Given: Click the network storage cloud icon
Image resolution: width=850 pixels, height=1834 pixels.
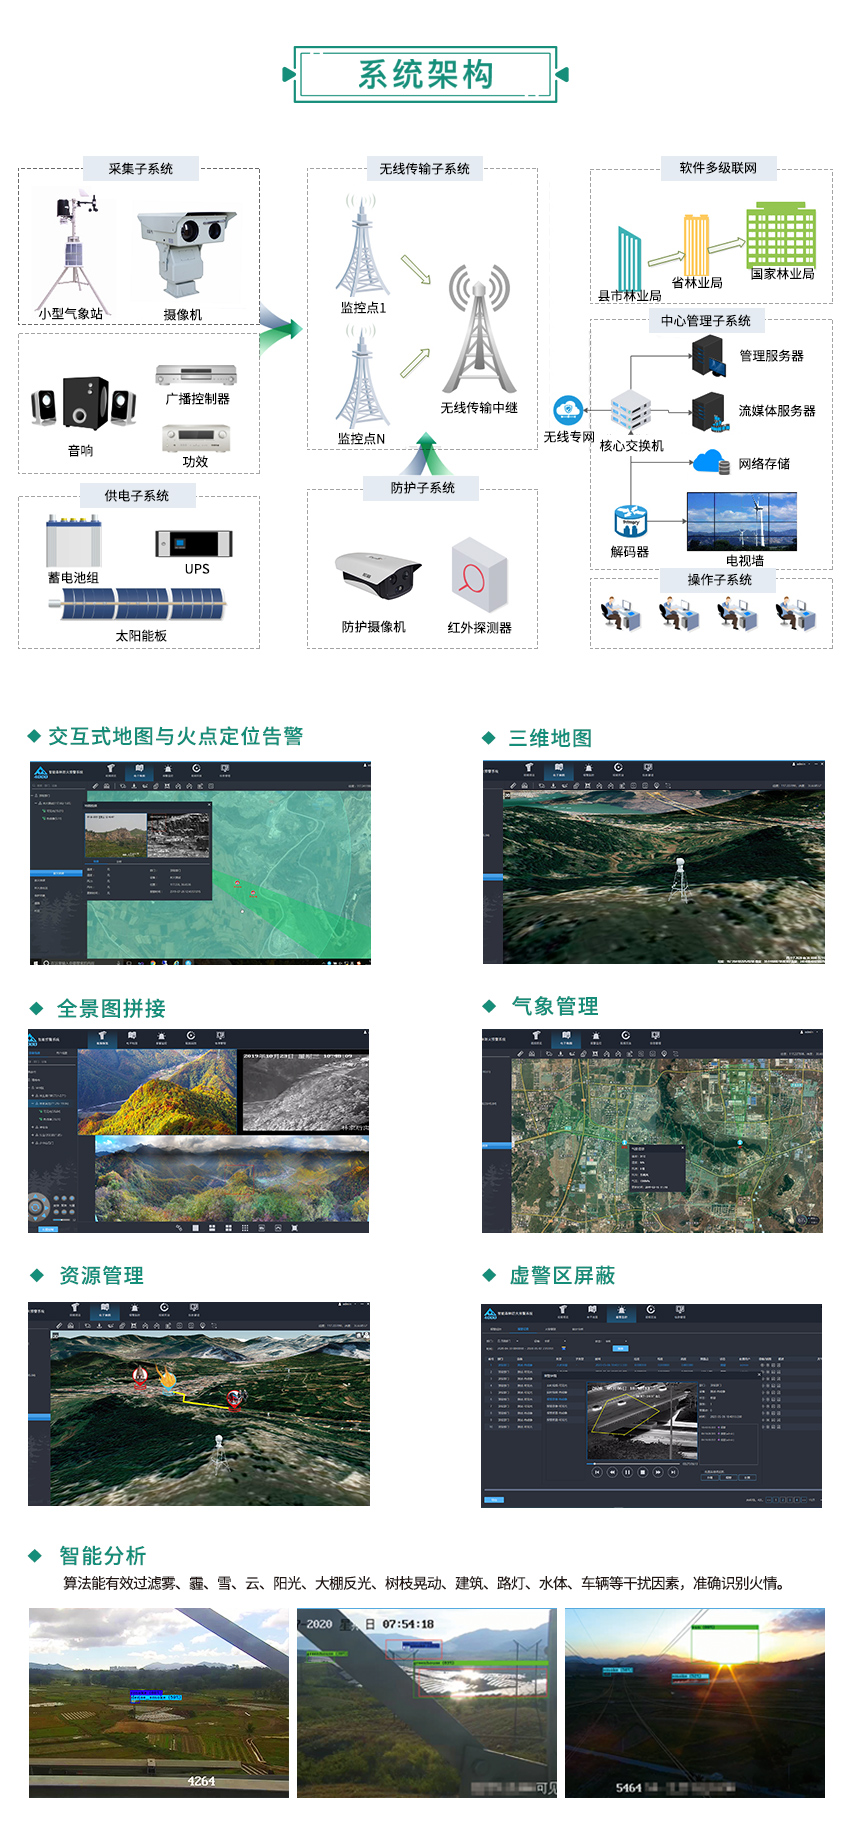Looking at the screenshot, I should (711, 462).
